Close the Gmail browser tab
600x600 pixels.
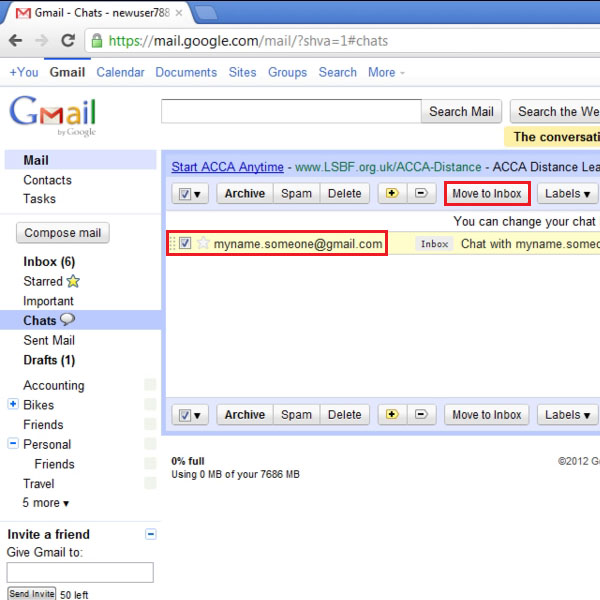179,13
